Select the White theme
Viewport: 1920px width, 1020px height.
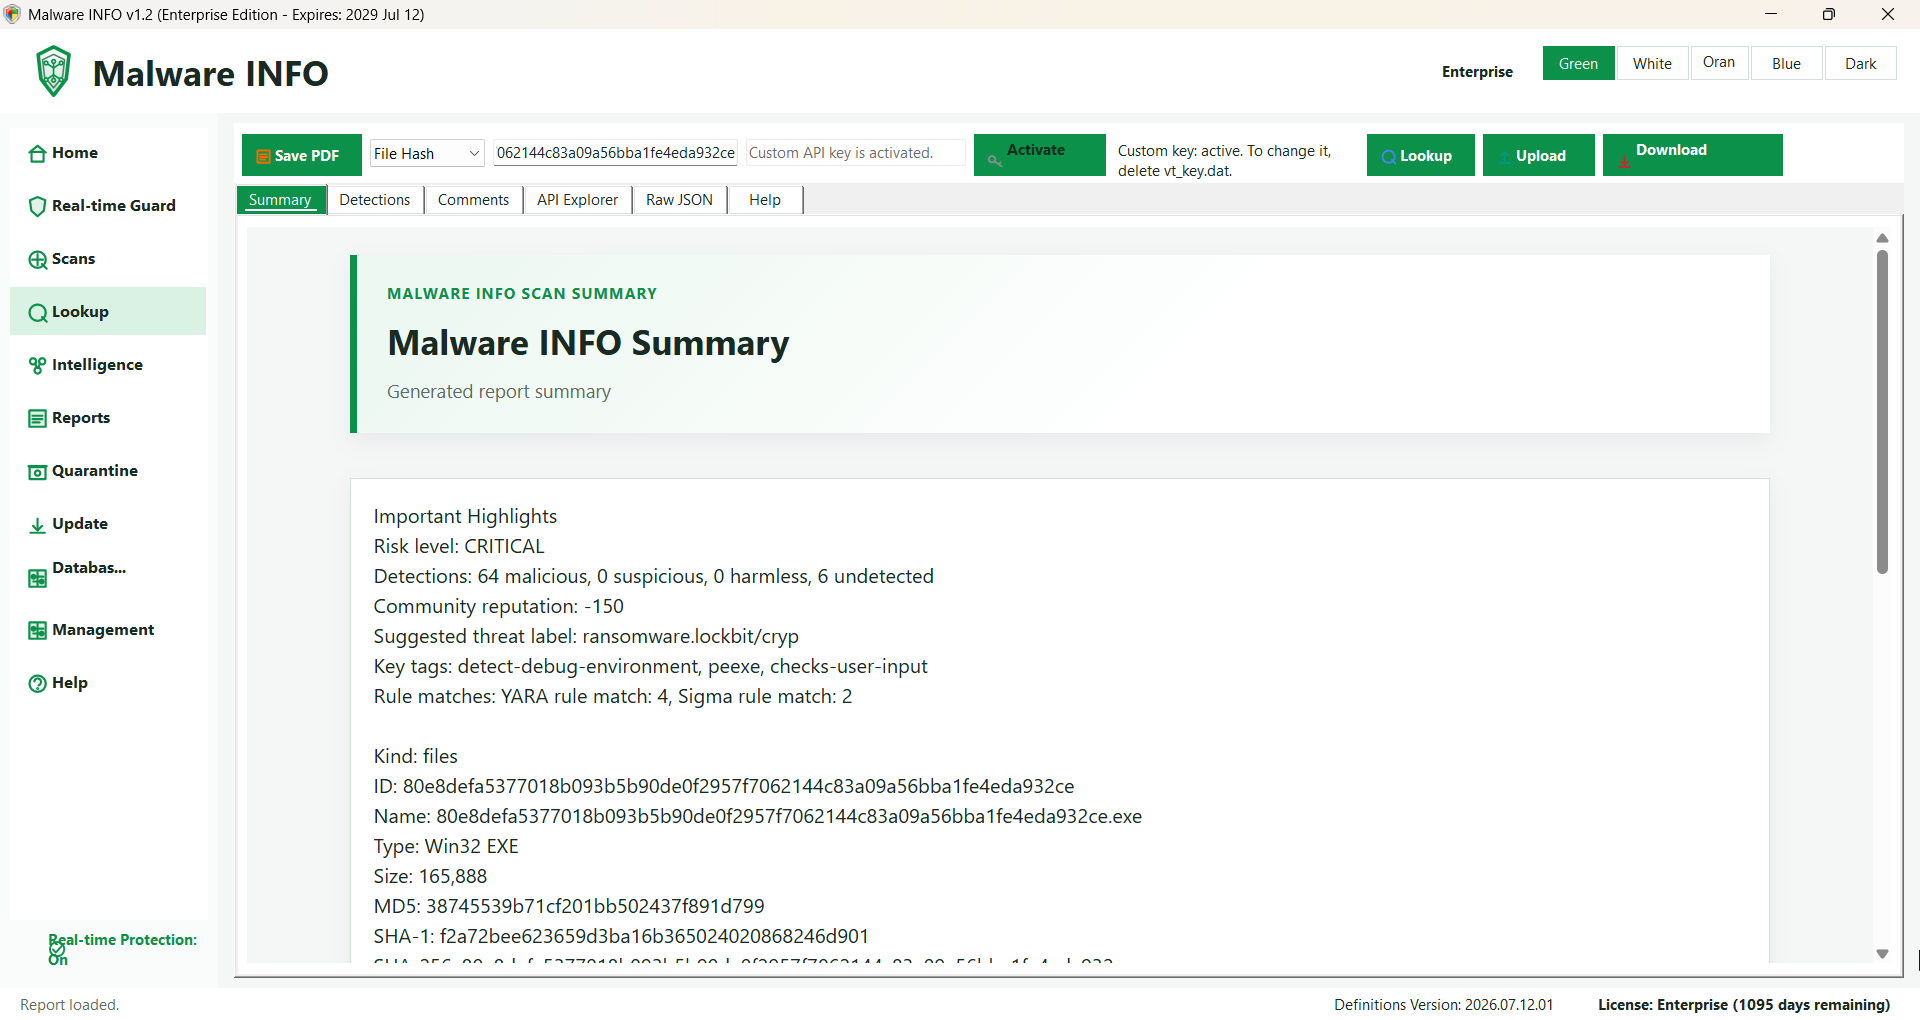1652,63
